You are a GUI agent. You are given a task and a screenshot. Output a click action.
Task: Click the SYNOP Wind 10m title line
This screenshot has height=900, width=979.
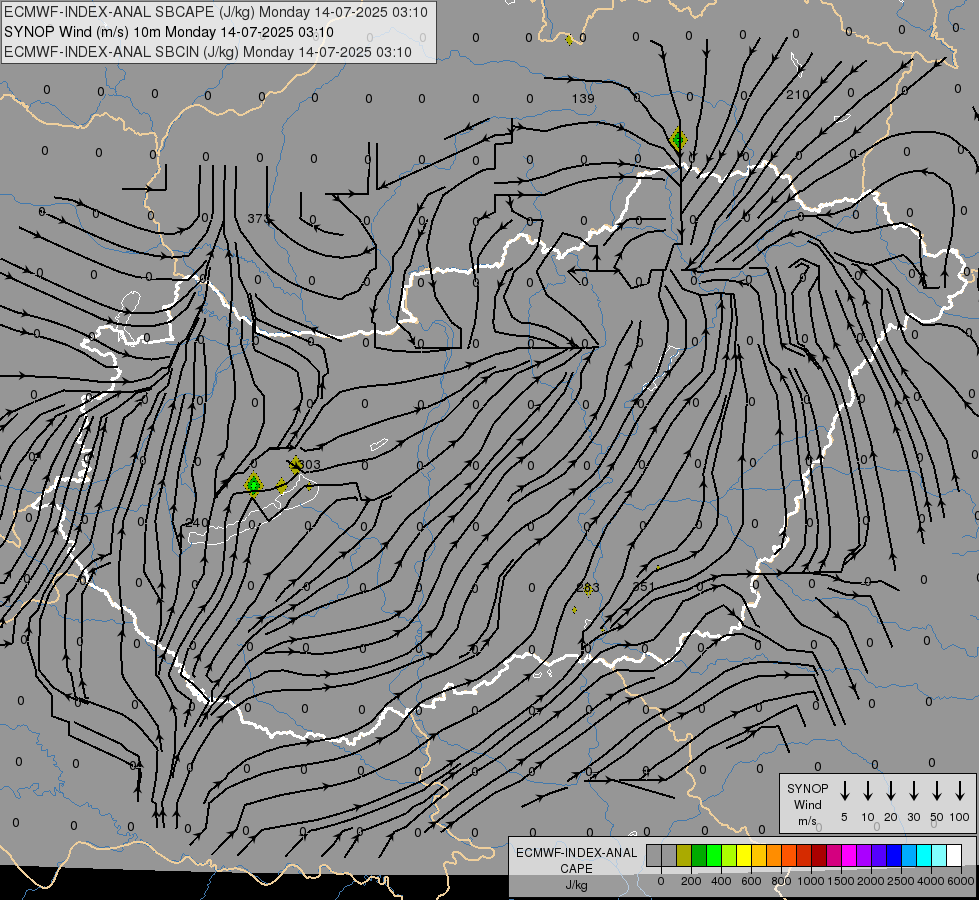(169, 32)
